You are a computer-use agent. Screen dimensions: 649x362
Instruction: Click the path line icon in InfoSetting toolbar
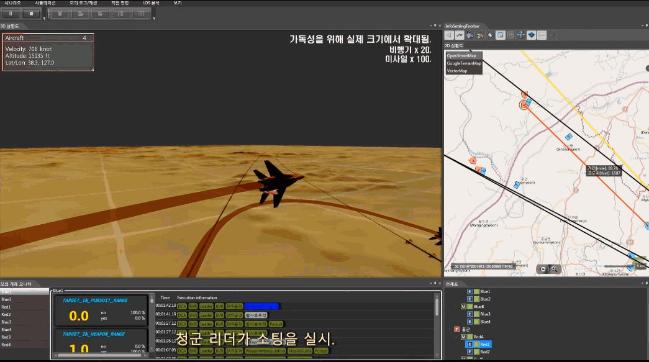click(x=459, y=36)
